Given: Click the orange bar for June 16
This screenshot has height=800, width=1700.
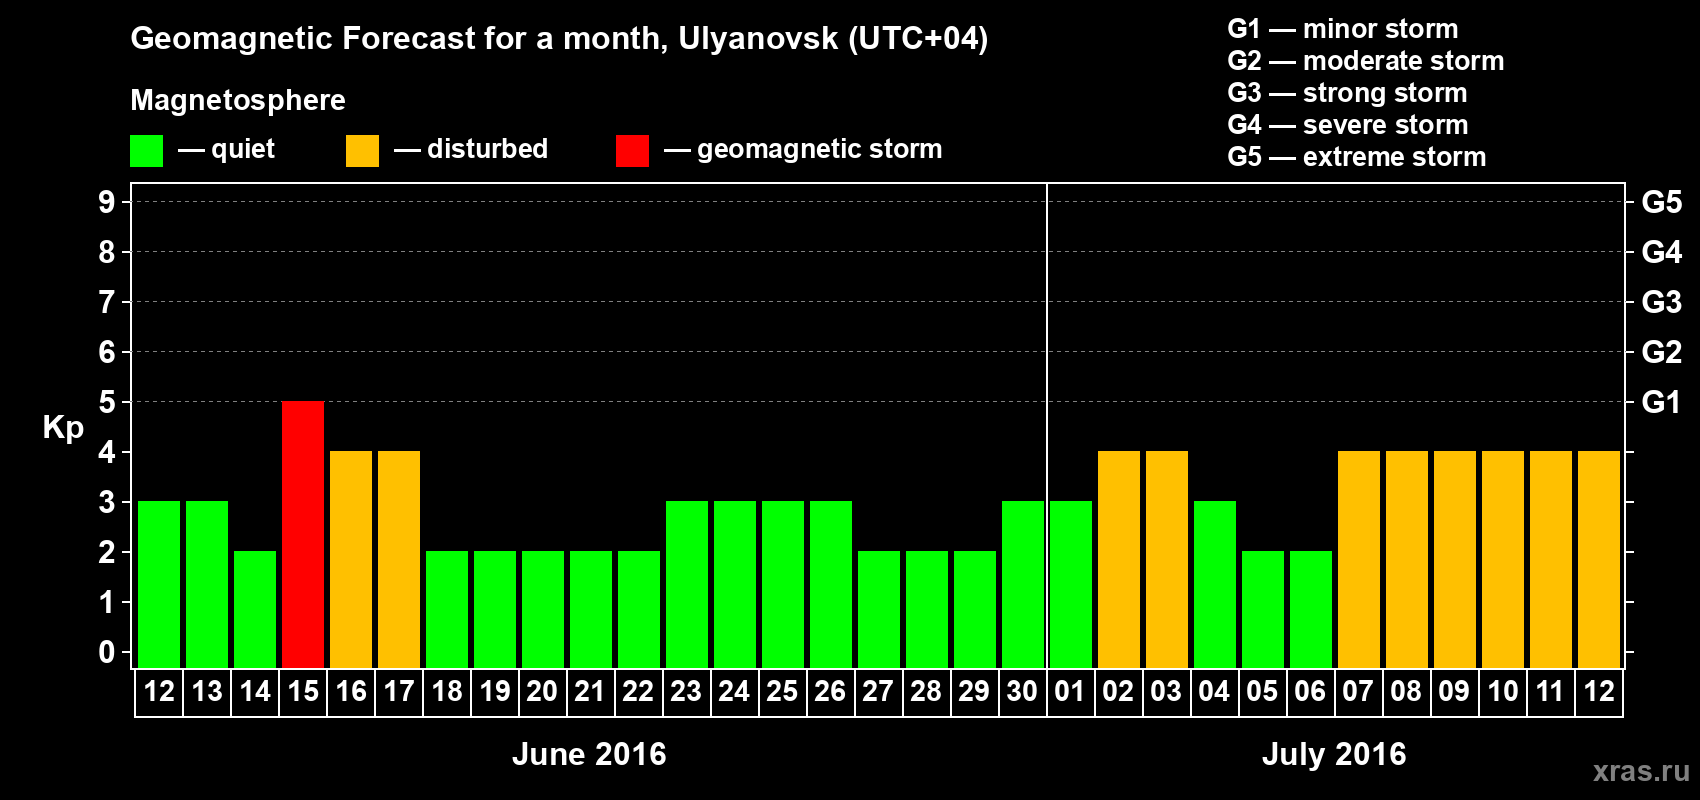Looking at the screenshot, I should click(351, 559).
